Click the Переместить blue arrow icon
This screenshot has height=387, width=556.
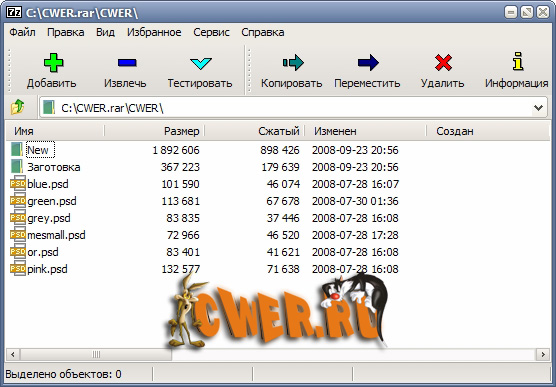368,63
